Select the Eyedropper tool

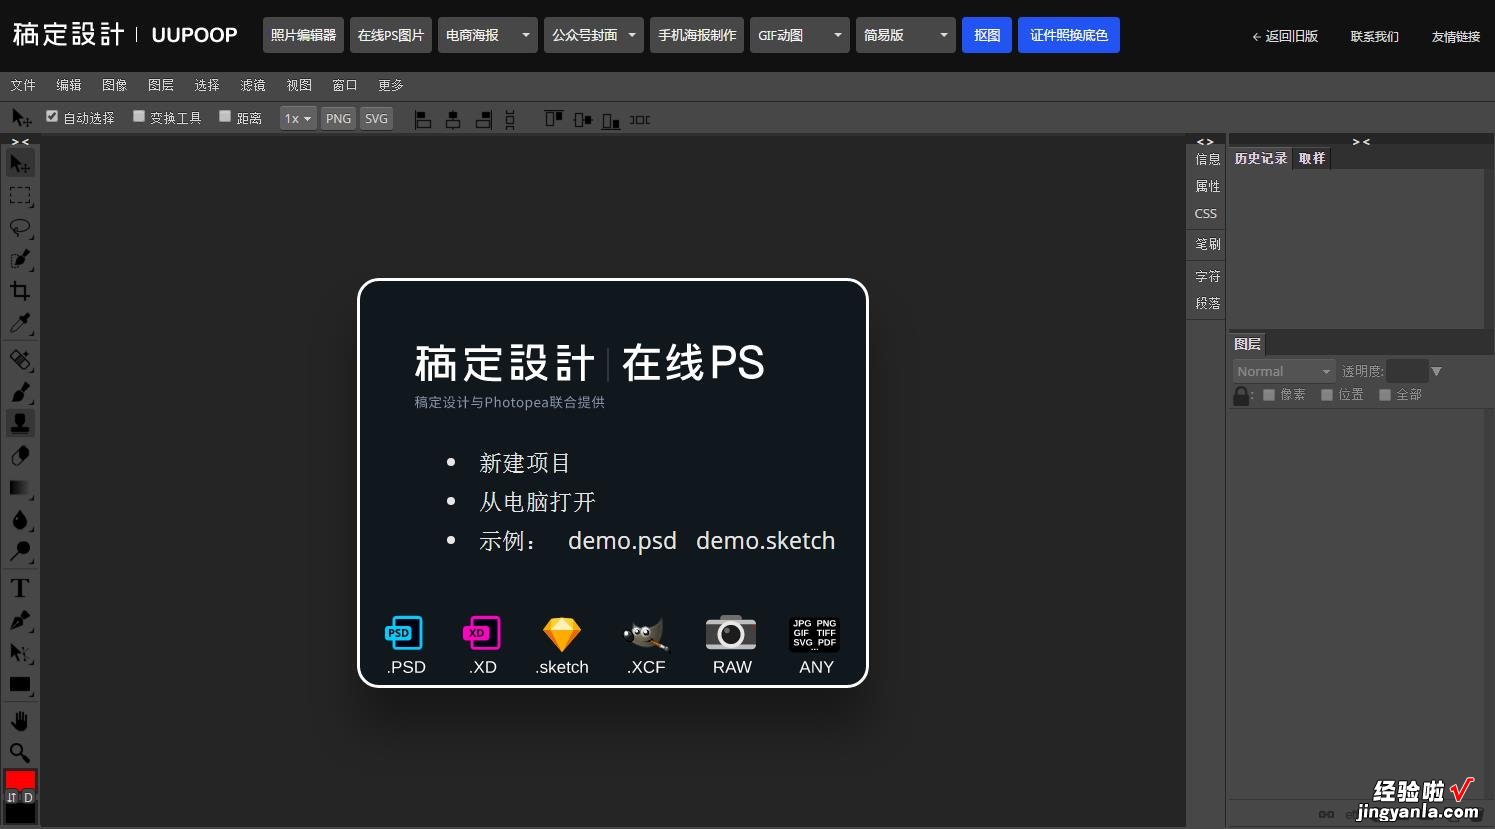(20, 323)
